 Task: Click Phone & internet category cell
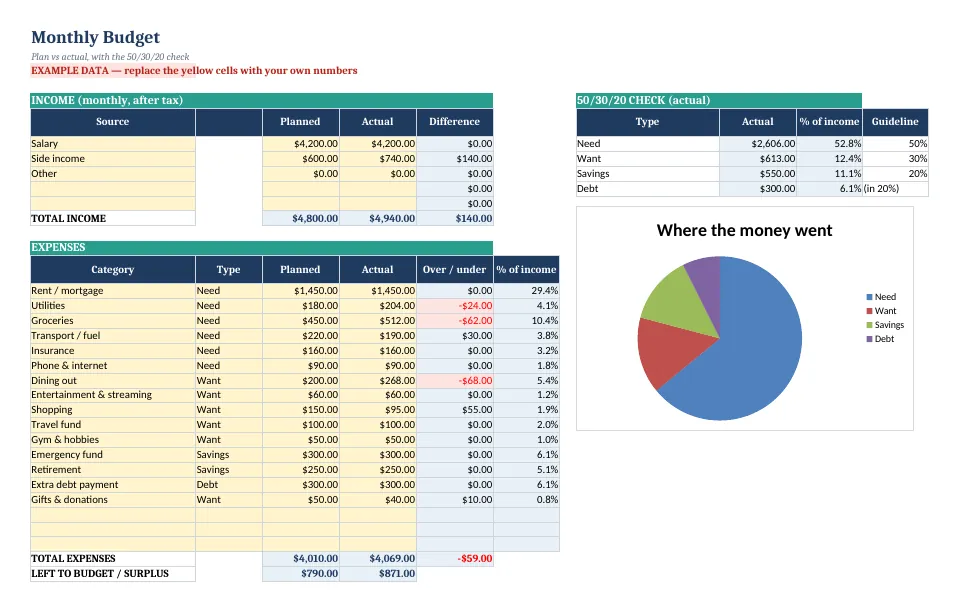tap(113, 366)
